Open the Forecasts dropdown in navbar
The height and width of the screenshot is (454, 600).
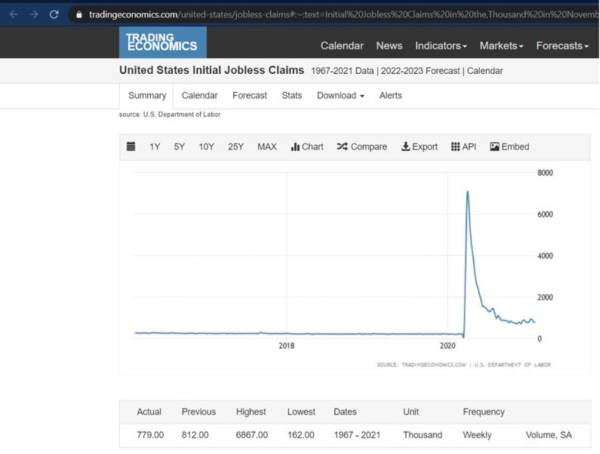coord(562,46)
